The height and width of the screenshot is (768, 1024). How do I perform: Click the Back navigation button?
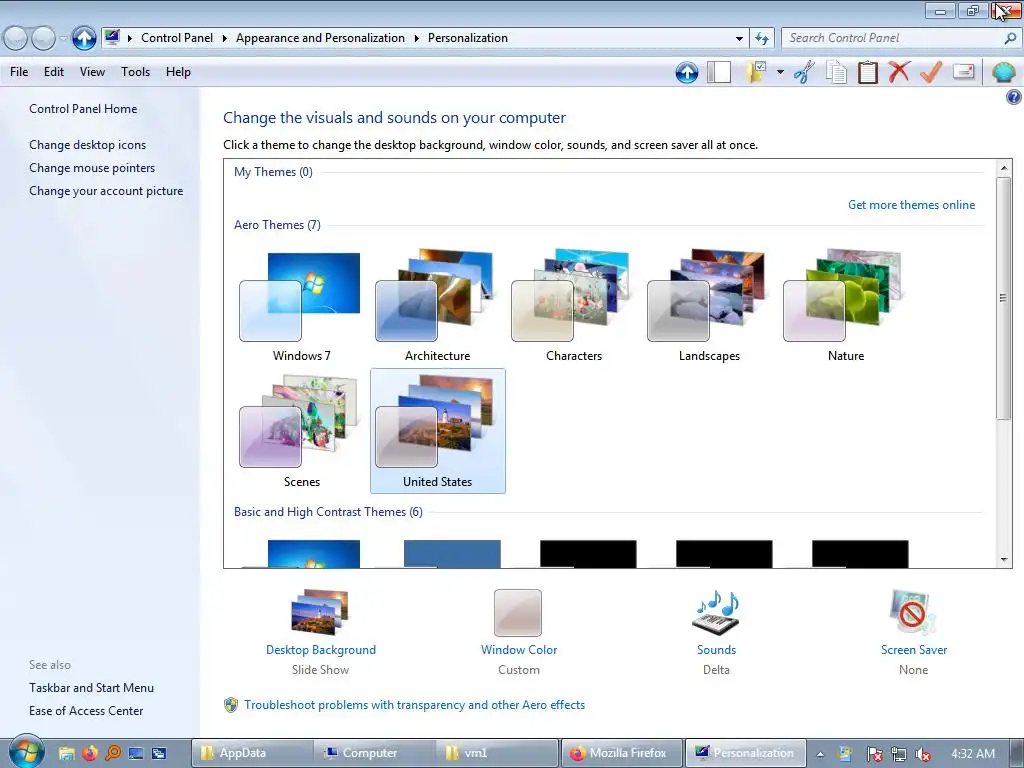pyautogui.click(x=16, y=39)
